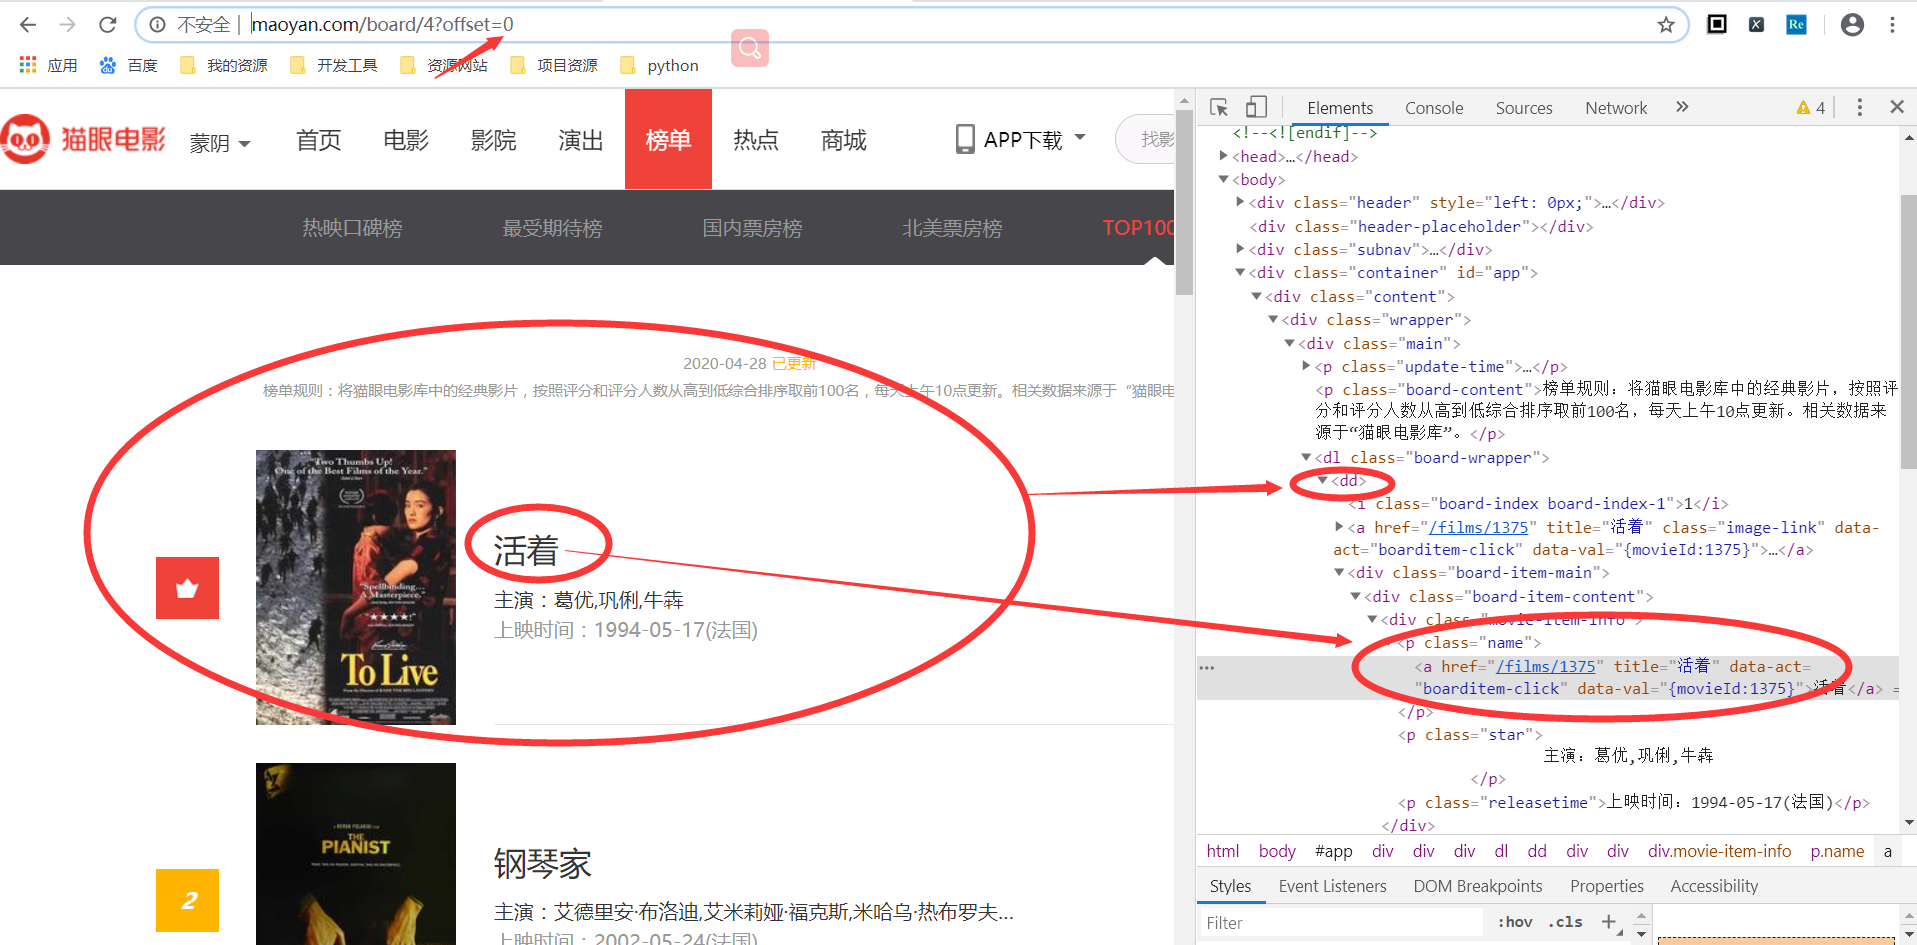Open the Accessibility pane tab
This screenshot has height=945, width=1917.
[1713, 886]
